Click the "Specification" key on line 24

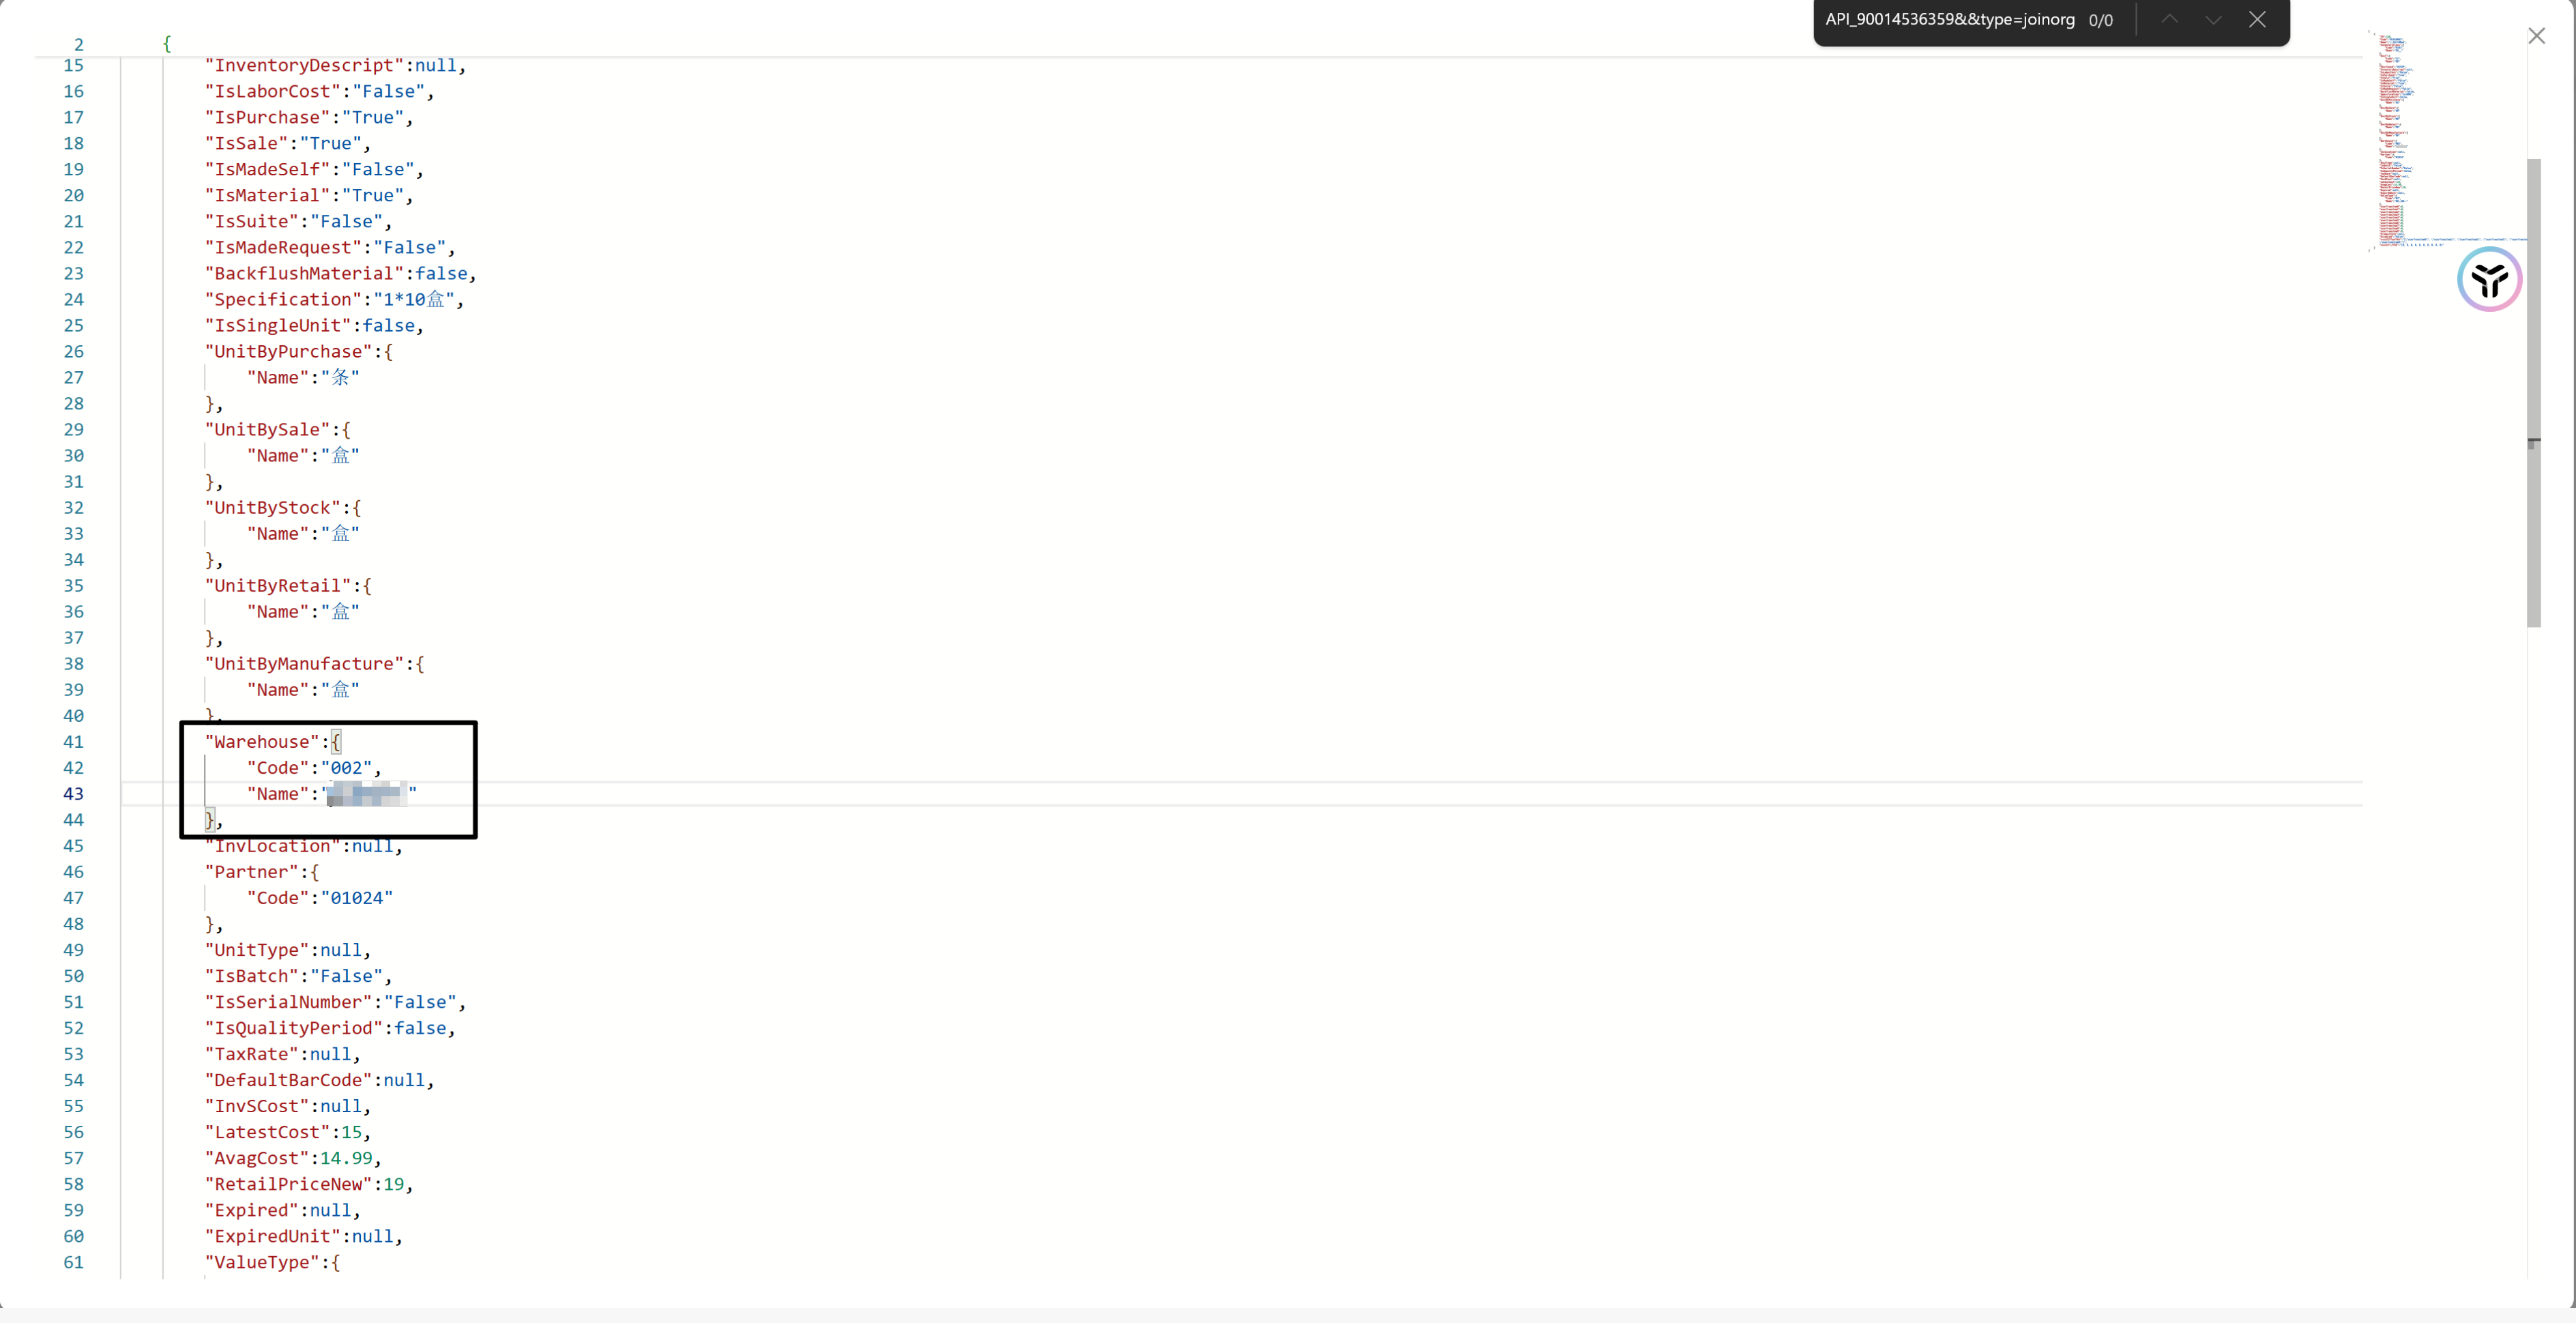(x=283, y=299)
